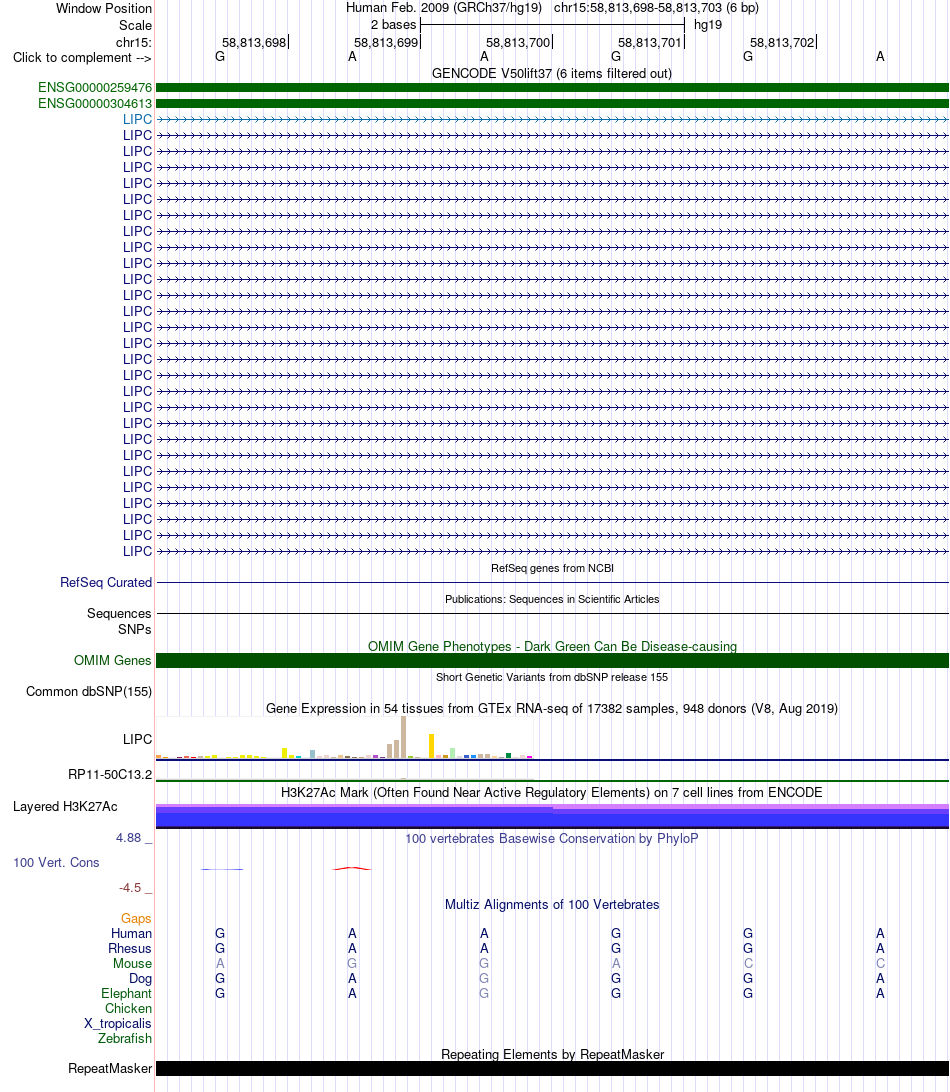This screenshot has width=950, height=1092.
Task: Click the RP11-50C13.2 expression label
Action: click(109, 774)
